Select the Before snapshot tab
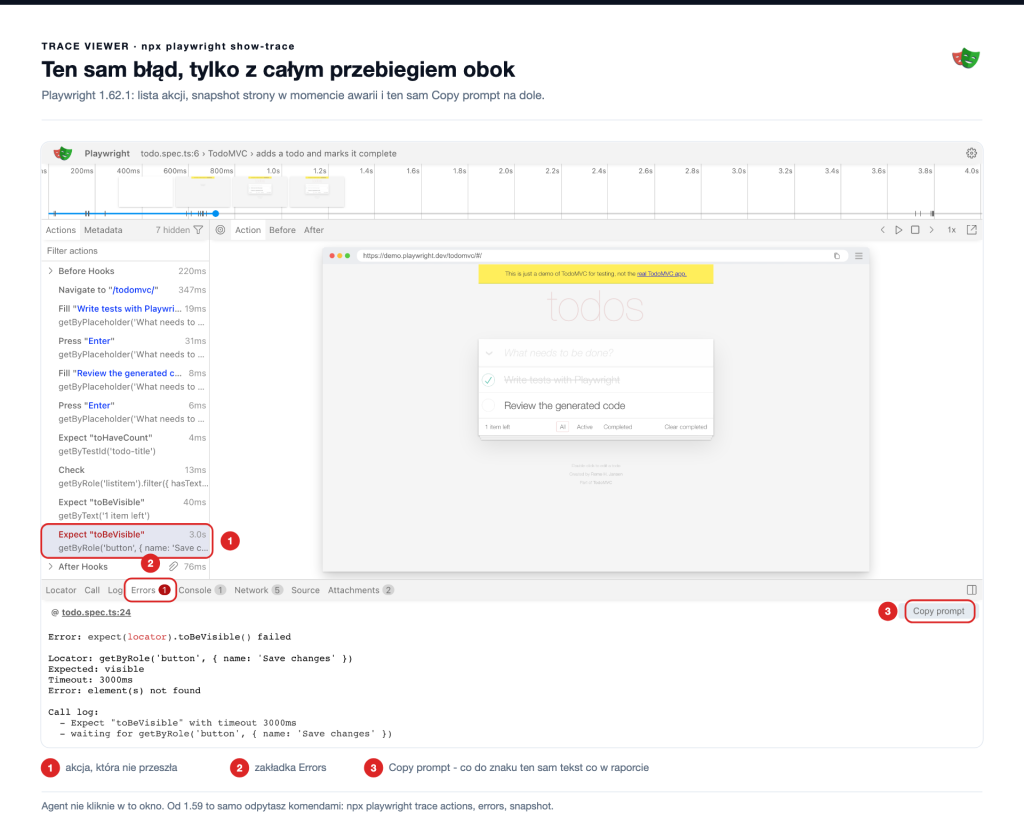This screenshot has height=827, width=1024. tap(282, 230)
